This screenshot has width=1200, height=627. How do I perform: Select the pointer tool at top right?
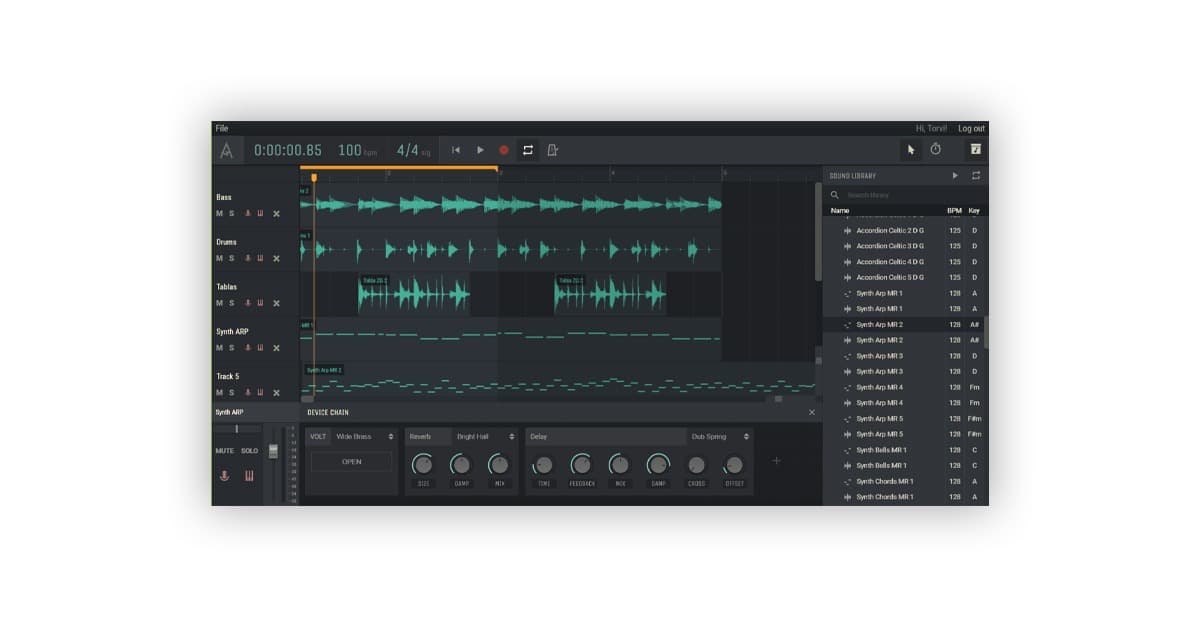912,150
